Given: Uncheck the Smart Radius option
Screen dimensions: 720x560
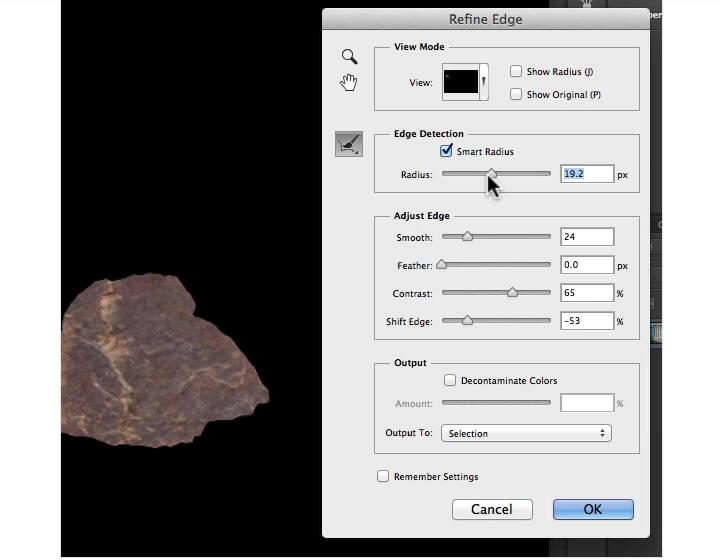Looking at the screenshot, I should [446, 151].
